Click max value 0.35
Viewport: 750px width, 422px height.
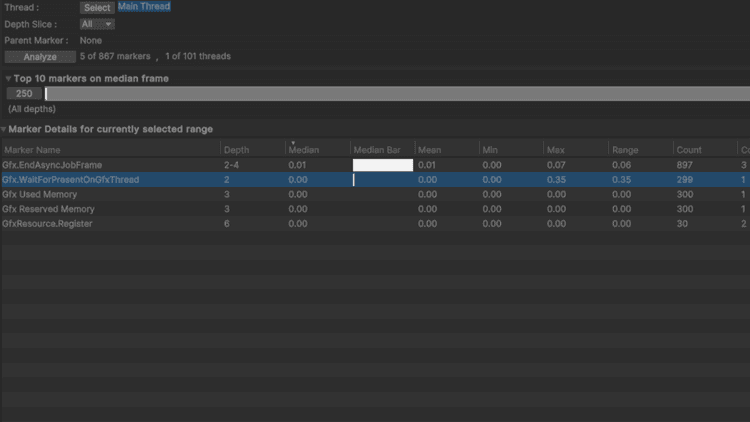[556, 180]
